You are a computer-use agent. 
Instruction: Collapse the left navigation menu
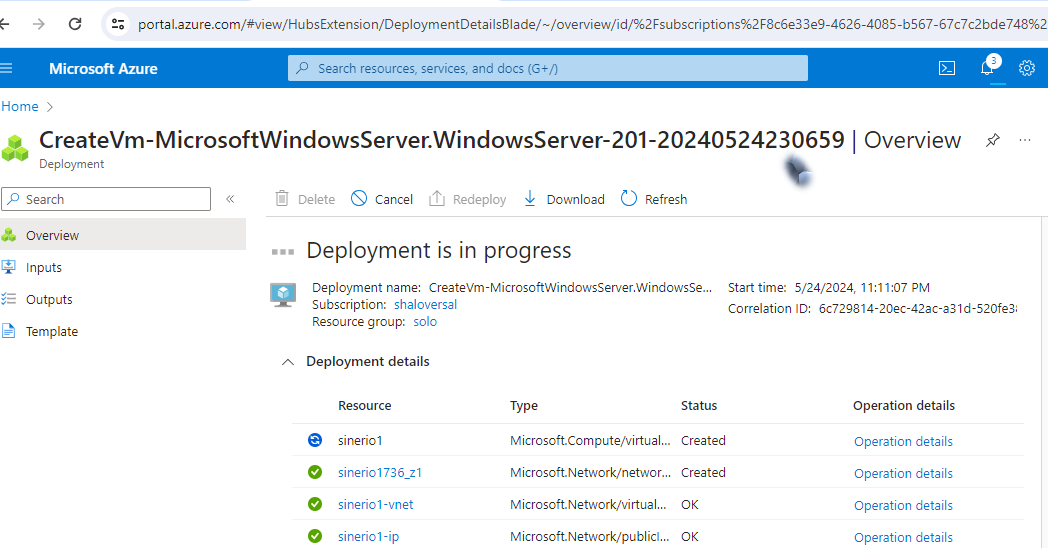click(230, 199)
